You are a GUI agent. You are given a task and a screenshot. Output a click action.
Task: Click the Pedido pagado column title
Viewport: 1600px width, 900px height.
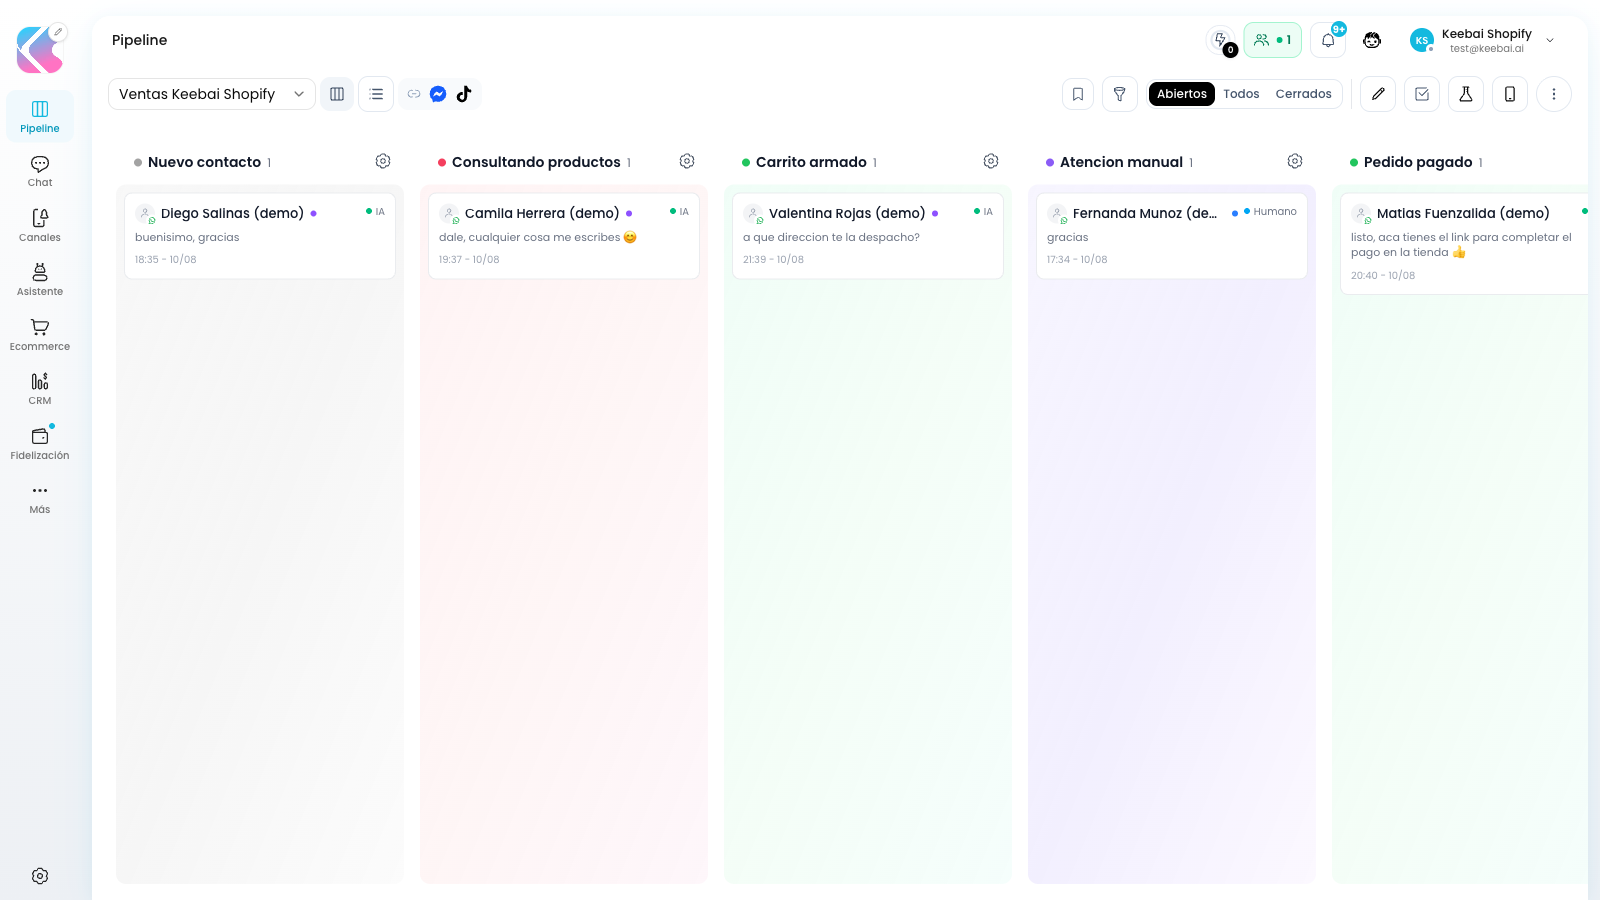tap(1418, 162)
